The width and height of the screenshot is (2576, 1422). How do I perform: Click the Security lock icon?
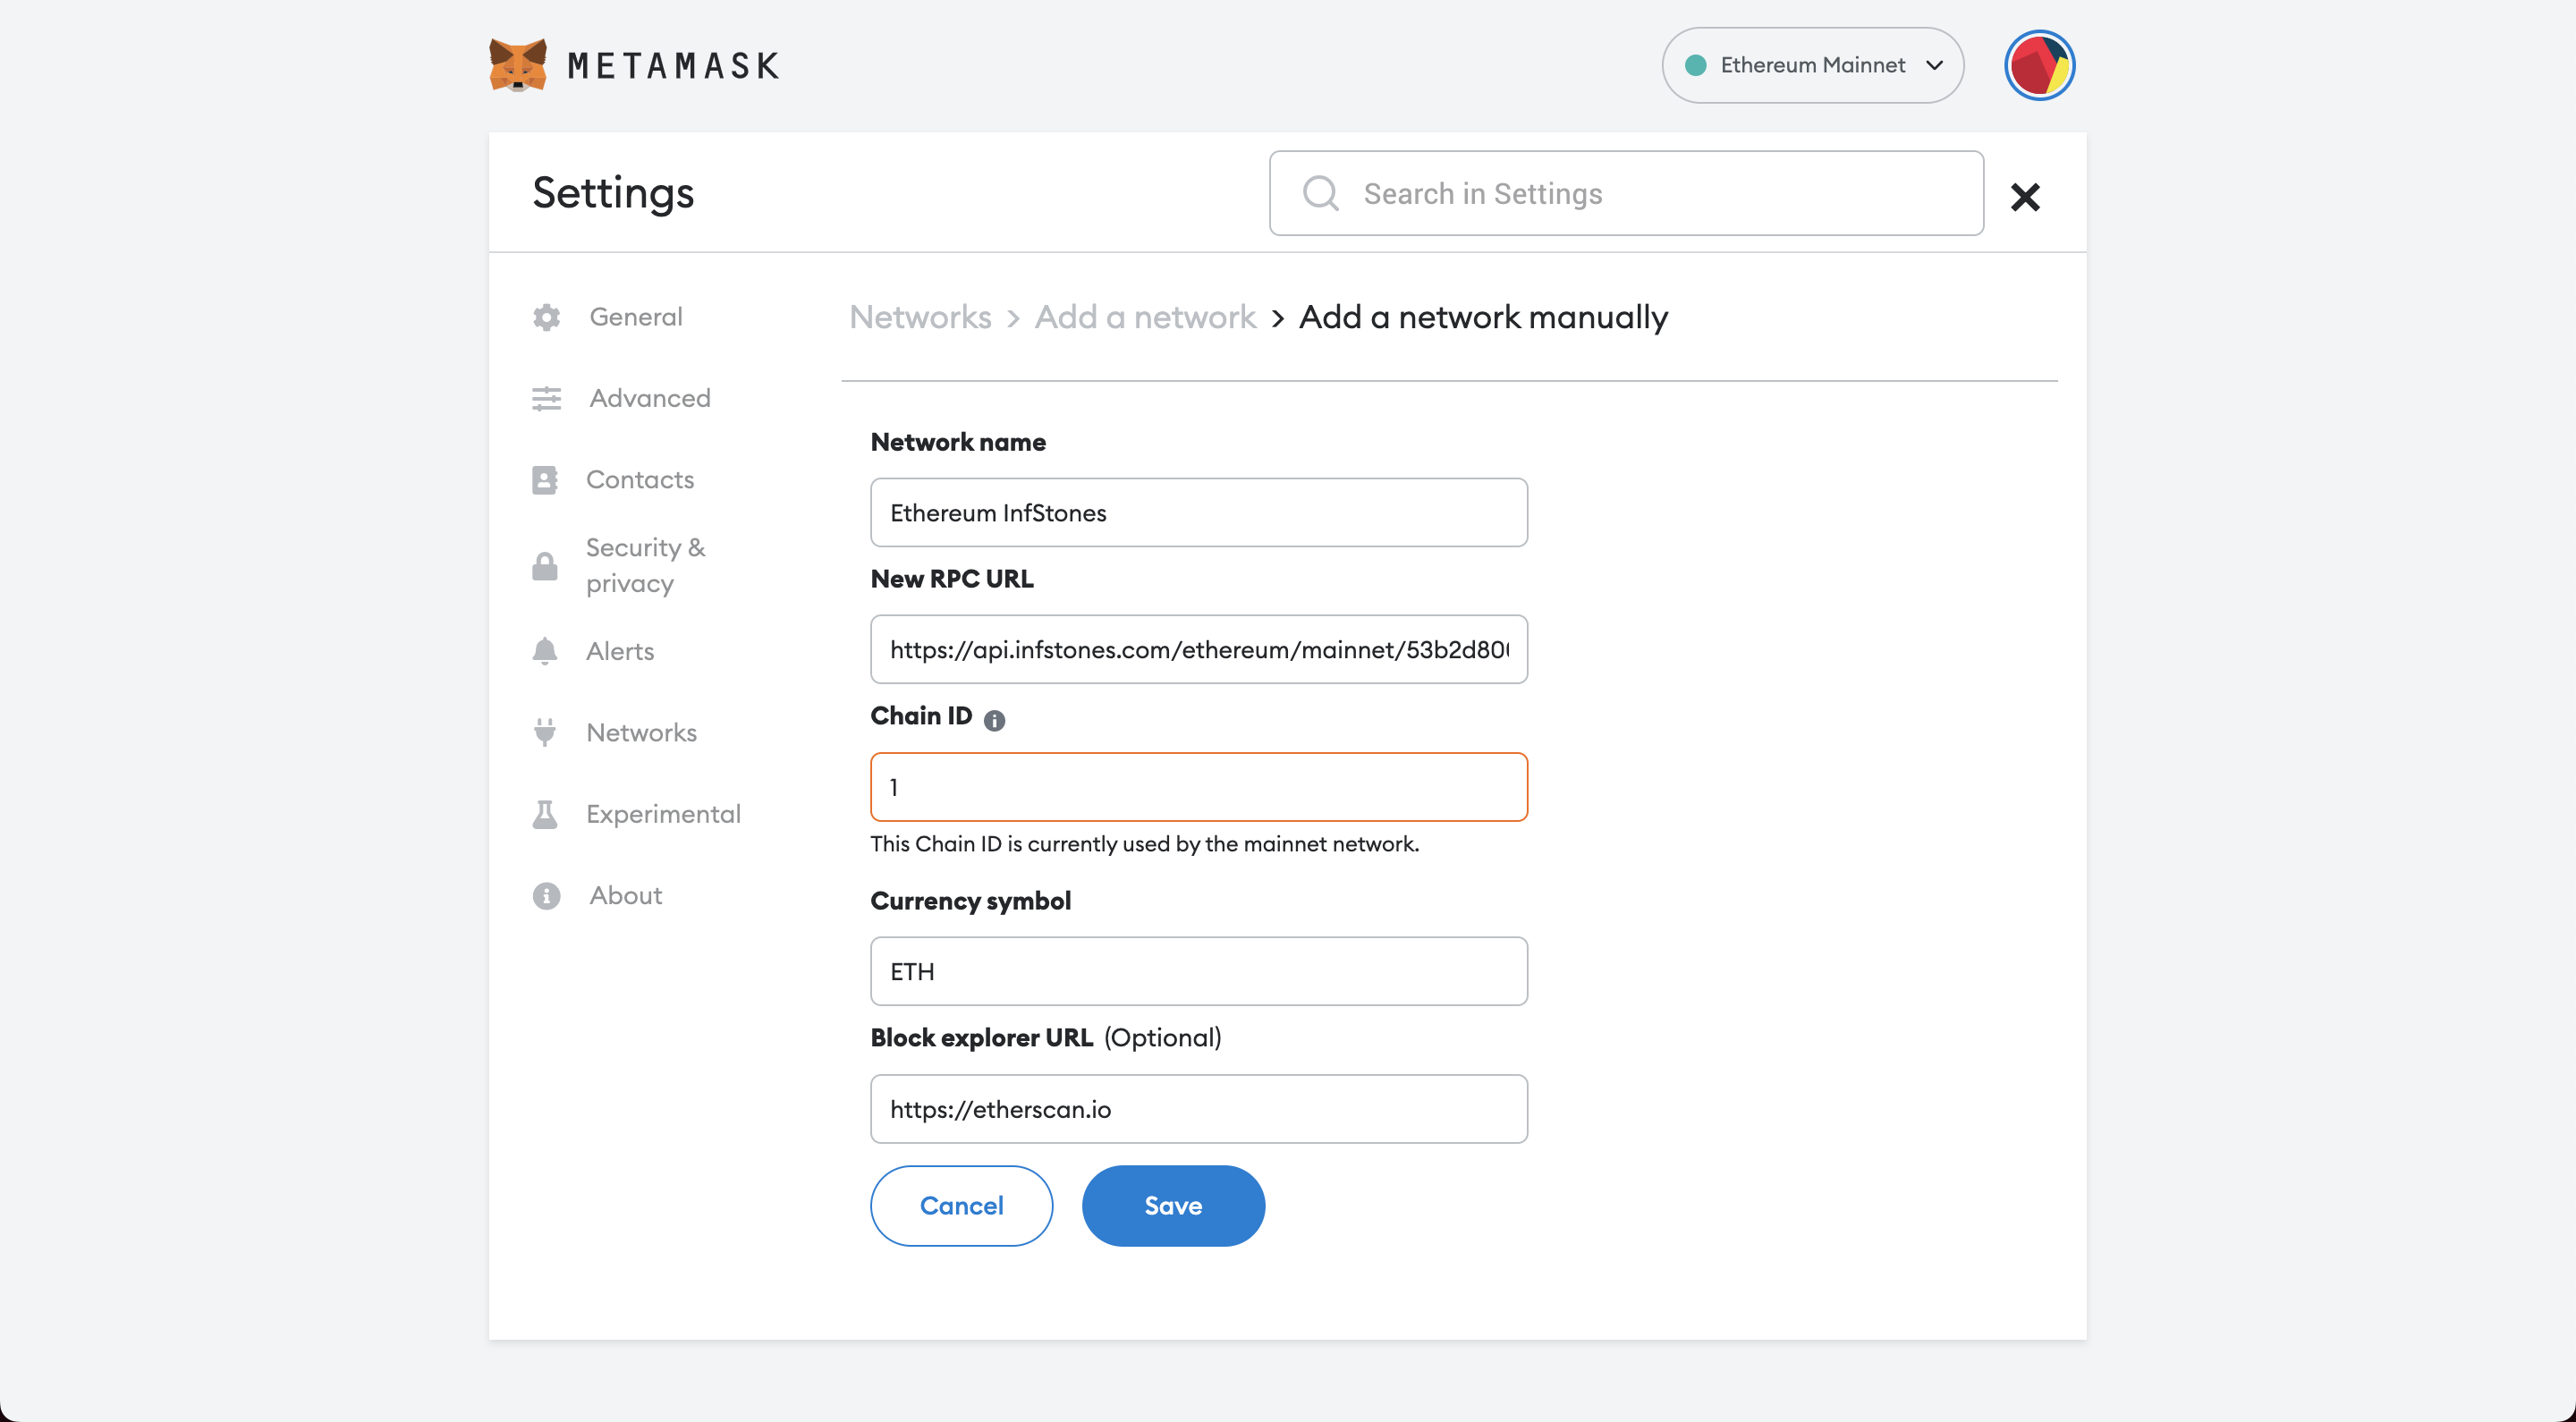point(545,566)
